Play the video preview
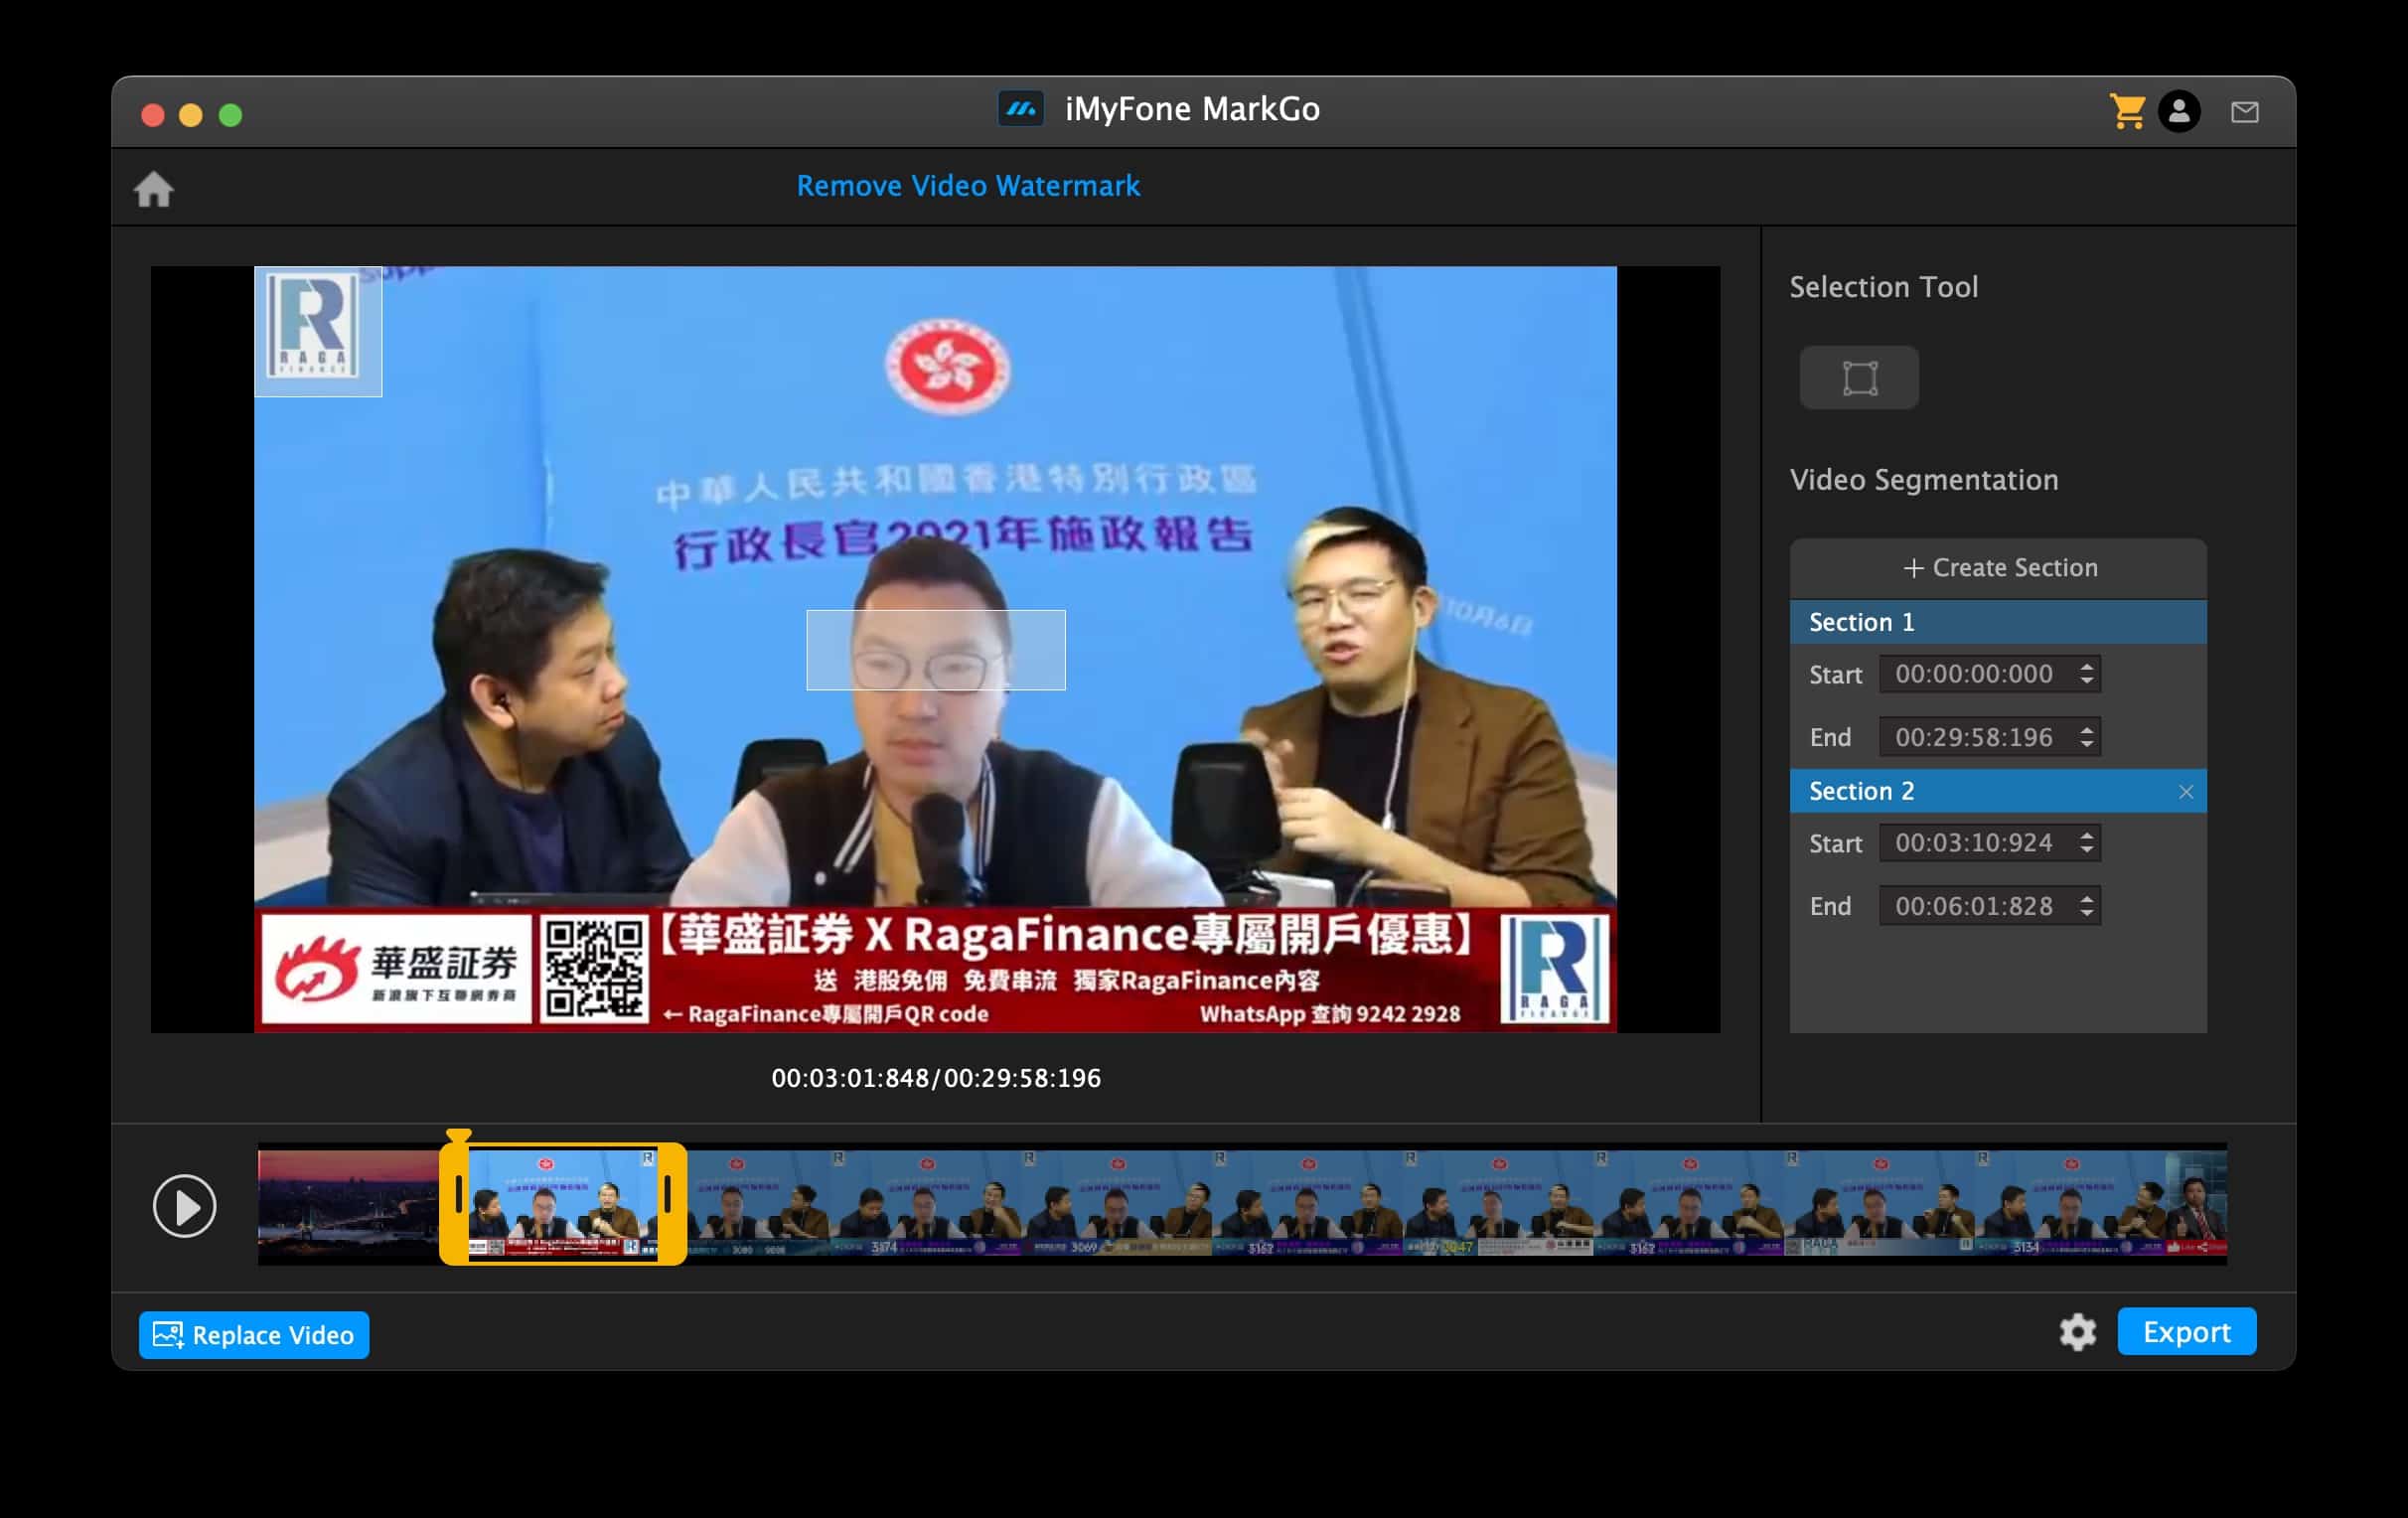The width and height of the screenshot is (2408, 1518). pyautogui.click(x=184, y=1206)
